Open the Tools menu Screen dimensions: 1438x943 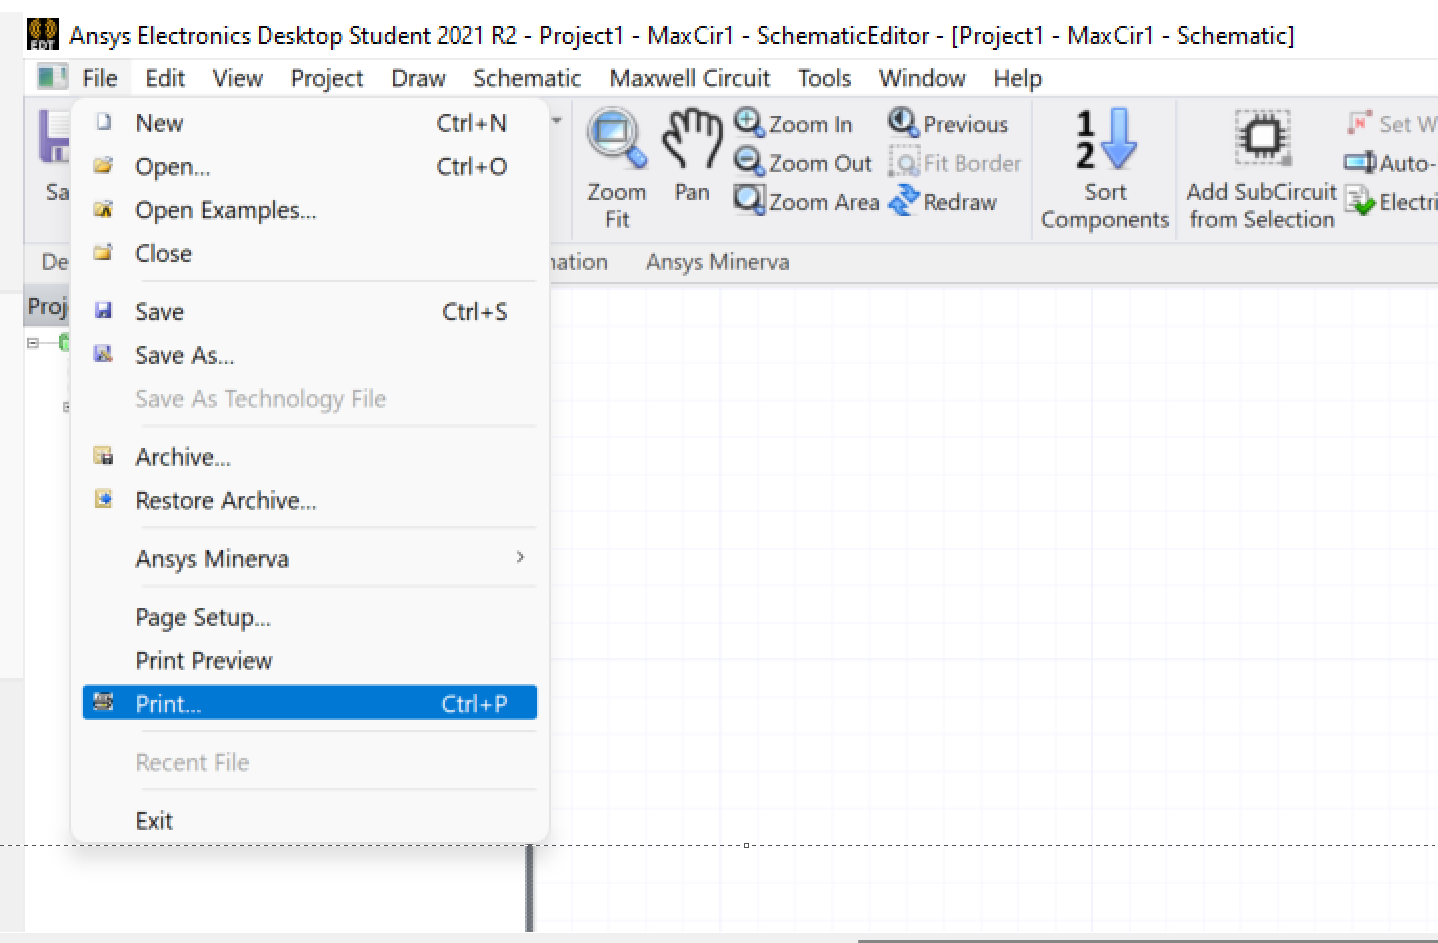tap(824, 78)
